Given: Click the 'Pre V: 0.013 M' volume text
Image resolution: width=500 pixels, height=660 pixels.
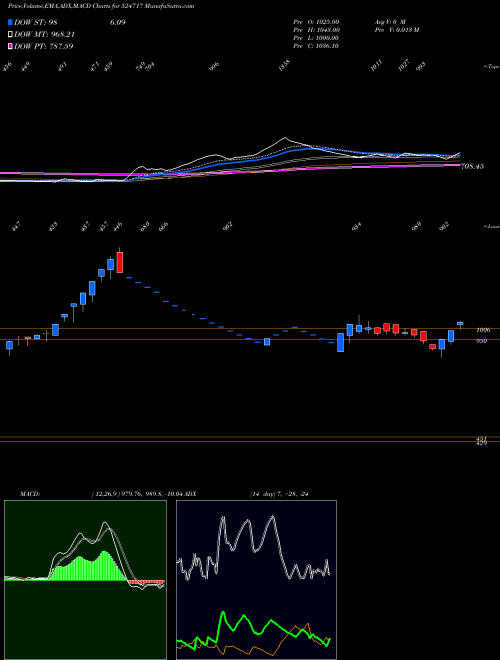Looking at the screenshot, I should pyautogui.click(x=396, y=30).
